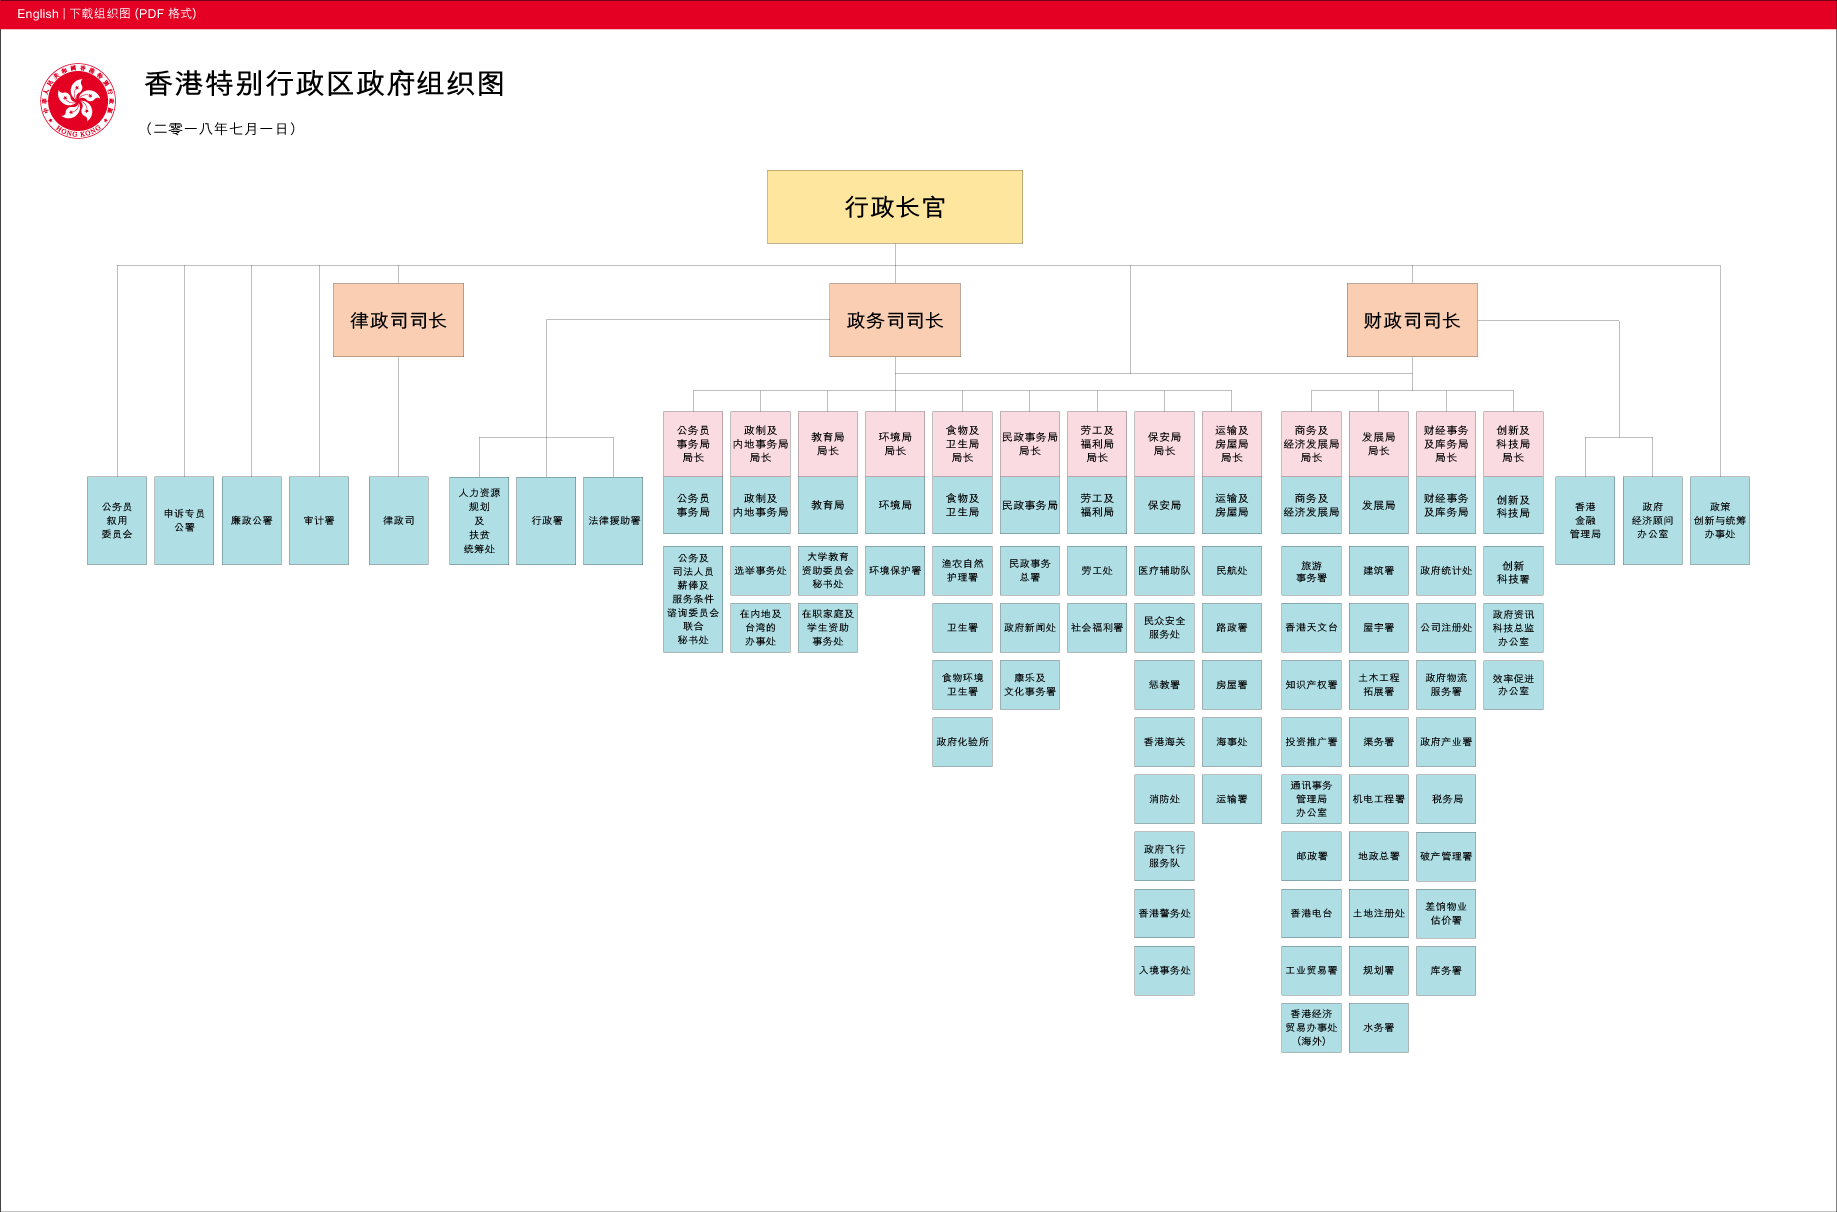Open the 公务员叙用委员会 box
The height and width of the screenshot is (1212, 1837).
pyautogui.click(x=116, y=520)
